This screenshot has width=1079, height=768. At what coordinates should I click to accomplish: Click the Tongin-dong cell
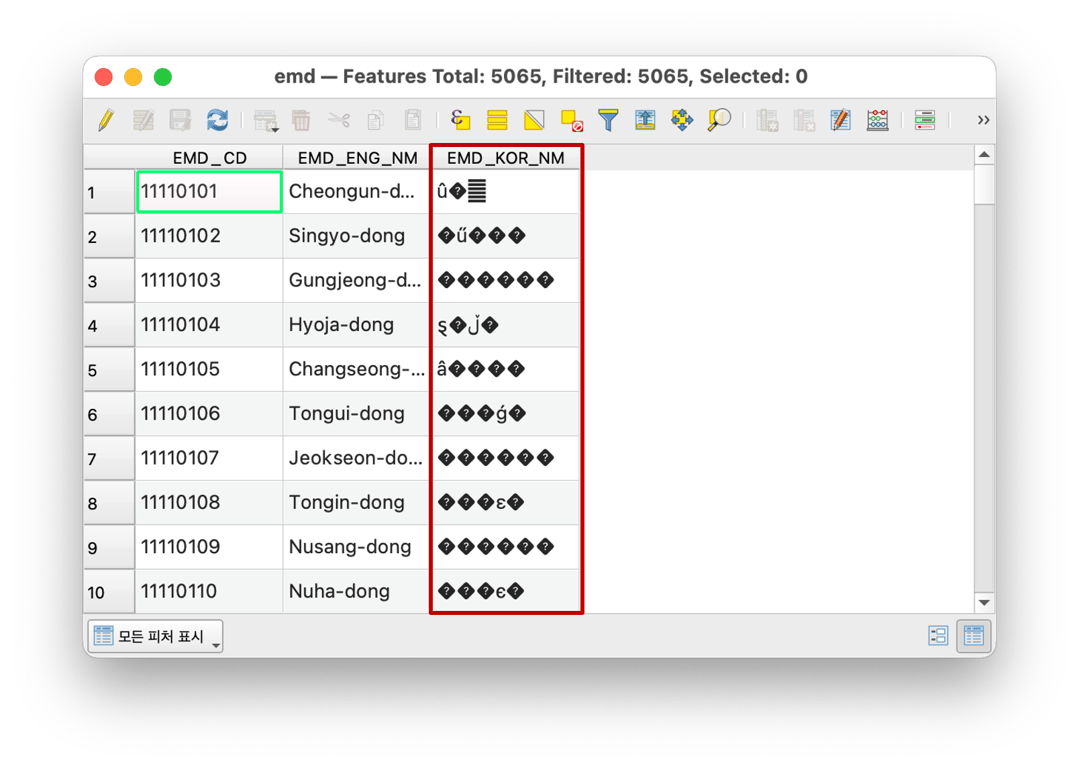[357, 502]
